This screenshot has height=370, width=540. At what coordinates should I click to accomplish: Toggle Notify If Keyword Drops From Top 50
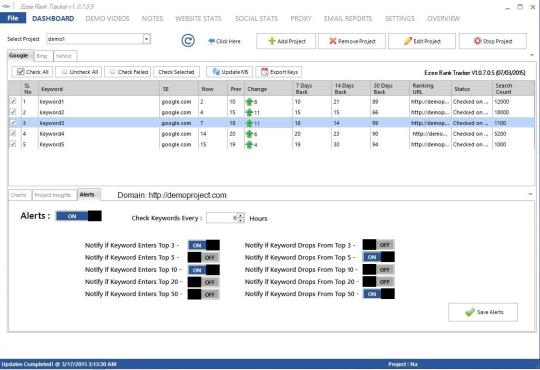pyautogui.click(x=378, y=294)
